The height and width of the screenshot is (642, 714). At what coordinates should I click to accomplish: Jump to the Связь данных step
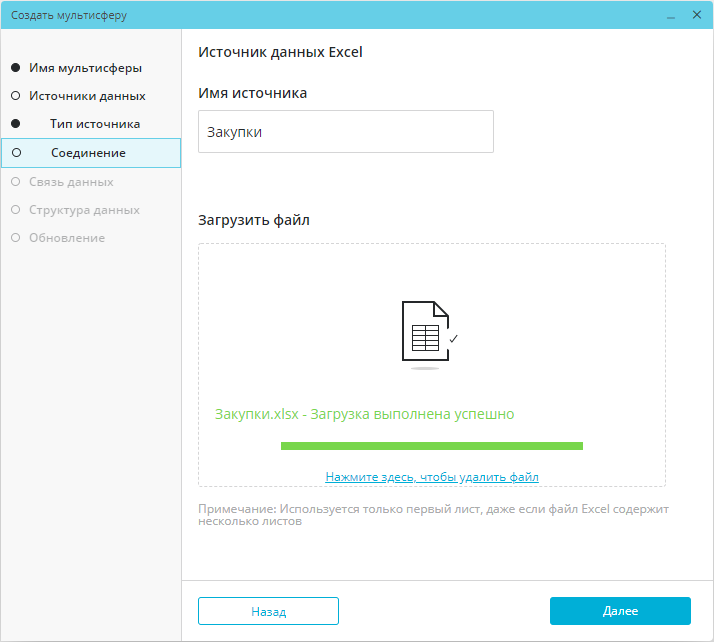point(71,182)
